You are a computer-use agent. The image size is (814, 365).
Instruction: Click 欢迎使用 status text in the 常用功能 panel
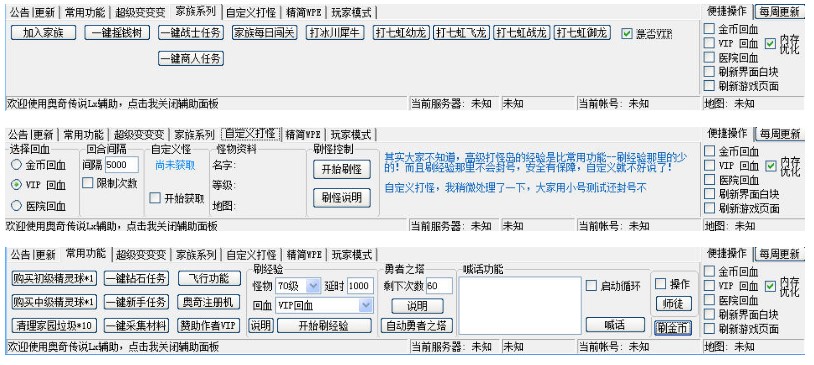(x=112, y=346)
